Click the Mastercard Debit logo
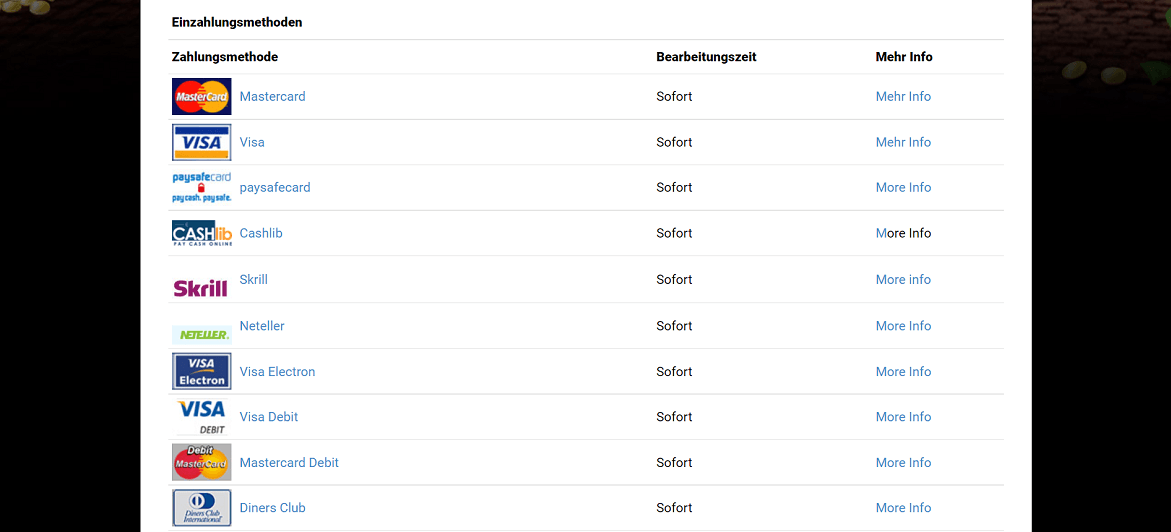 (x=201, y=462)
